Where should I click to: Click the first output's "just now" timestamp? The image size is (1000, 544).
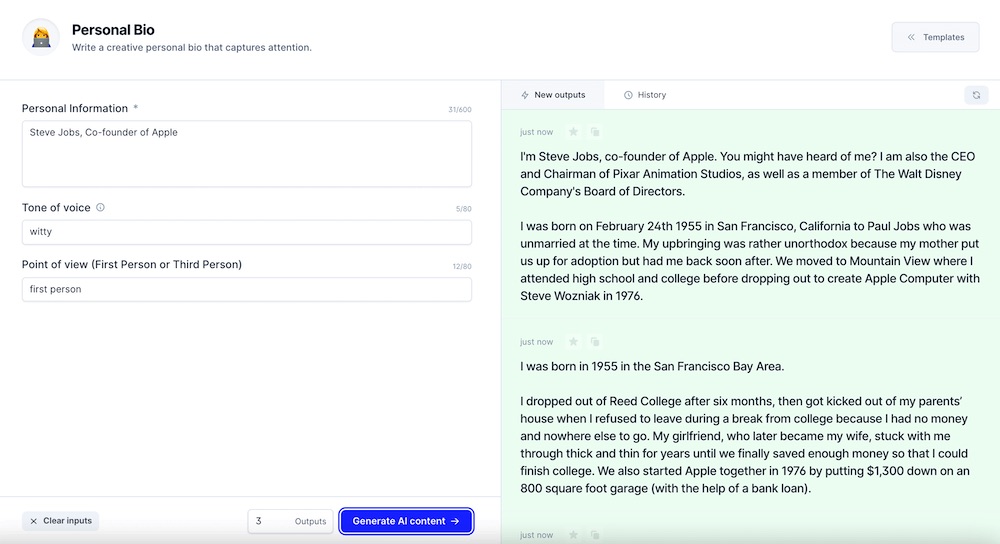click(536, 132)
